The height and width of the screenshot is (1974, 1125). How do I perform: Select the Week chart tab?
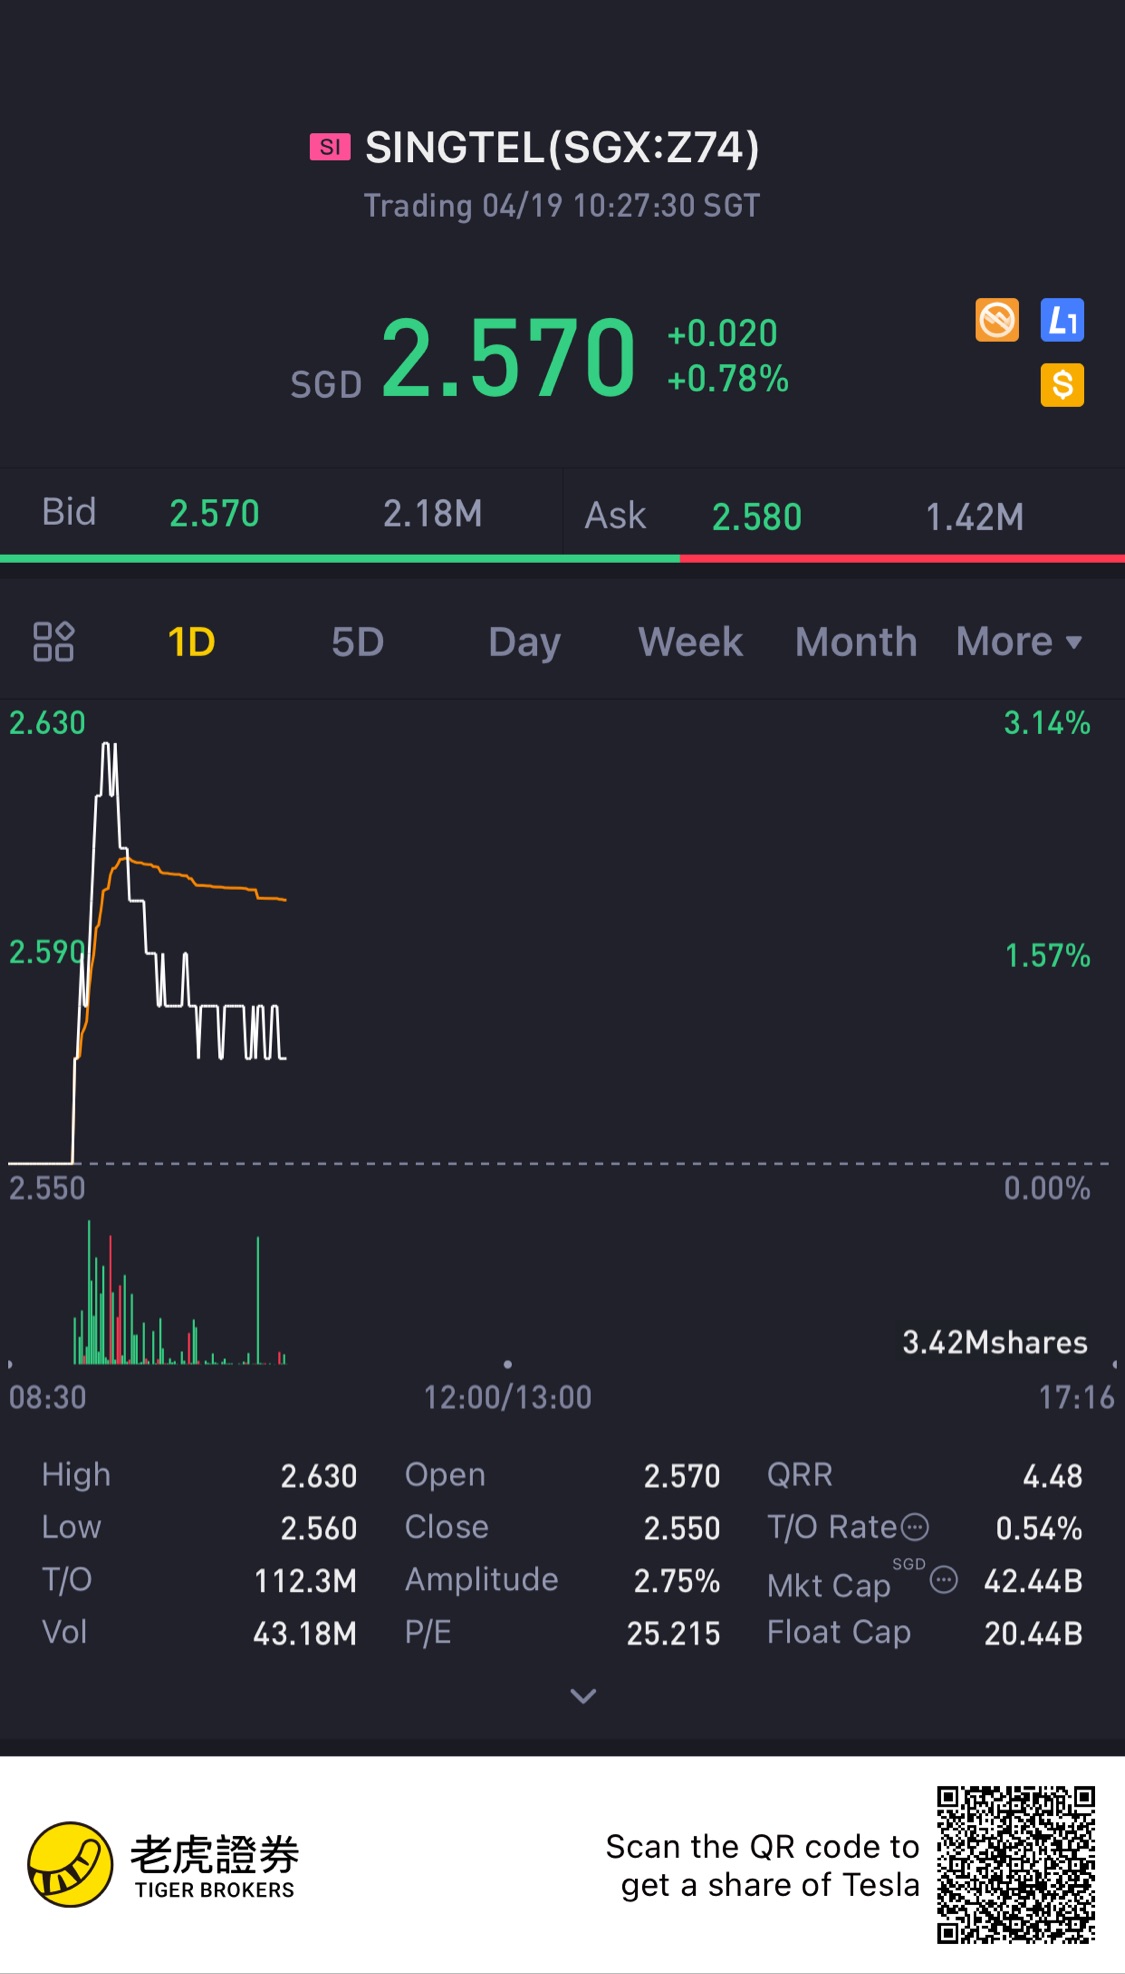click(x=690, y=642)
